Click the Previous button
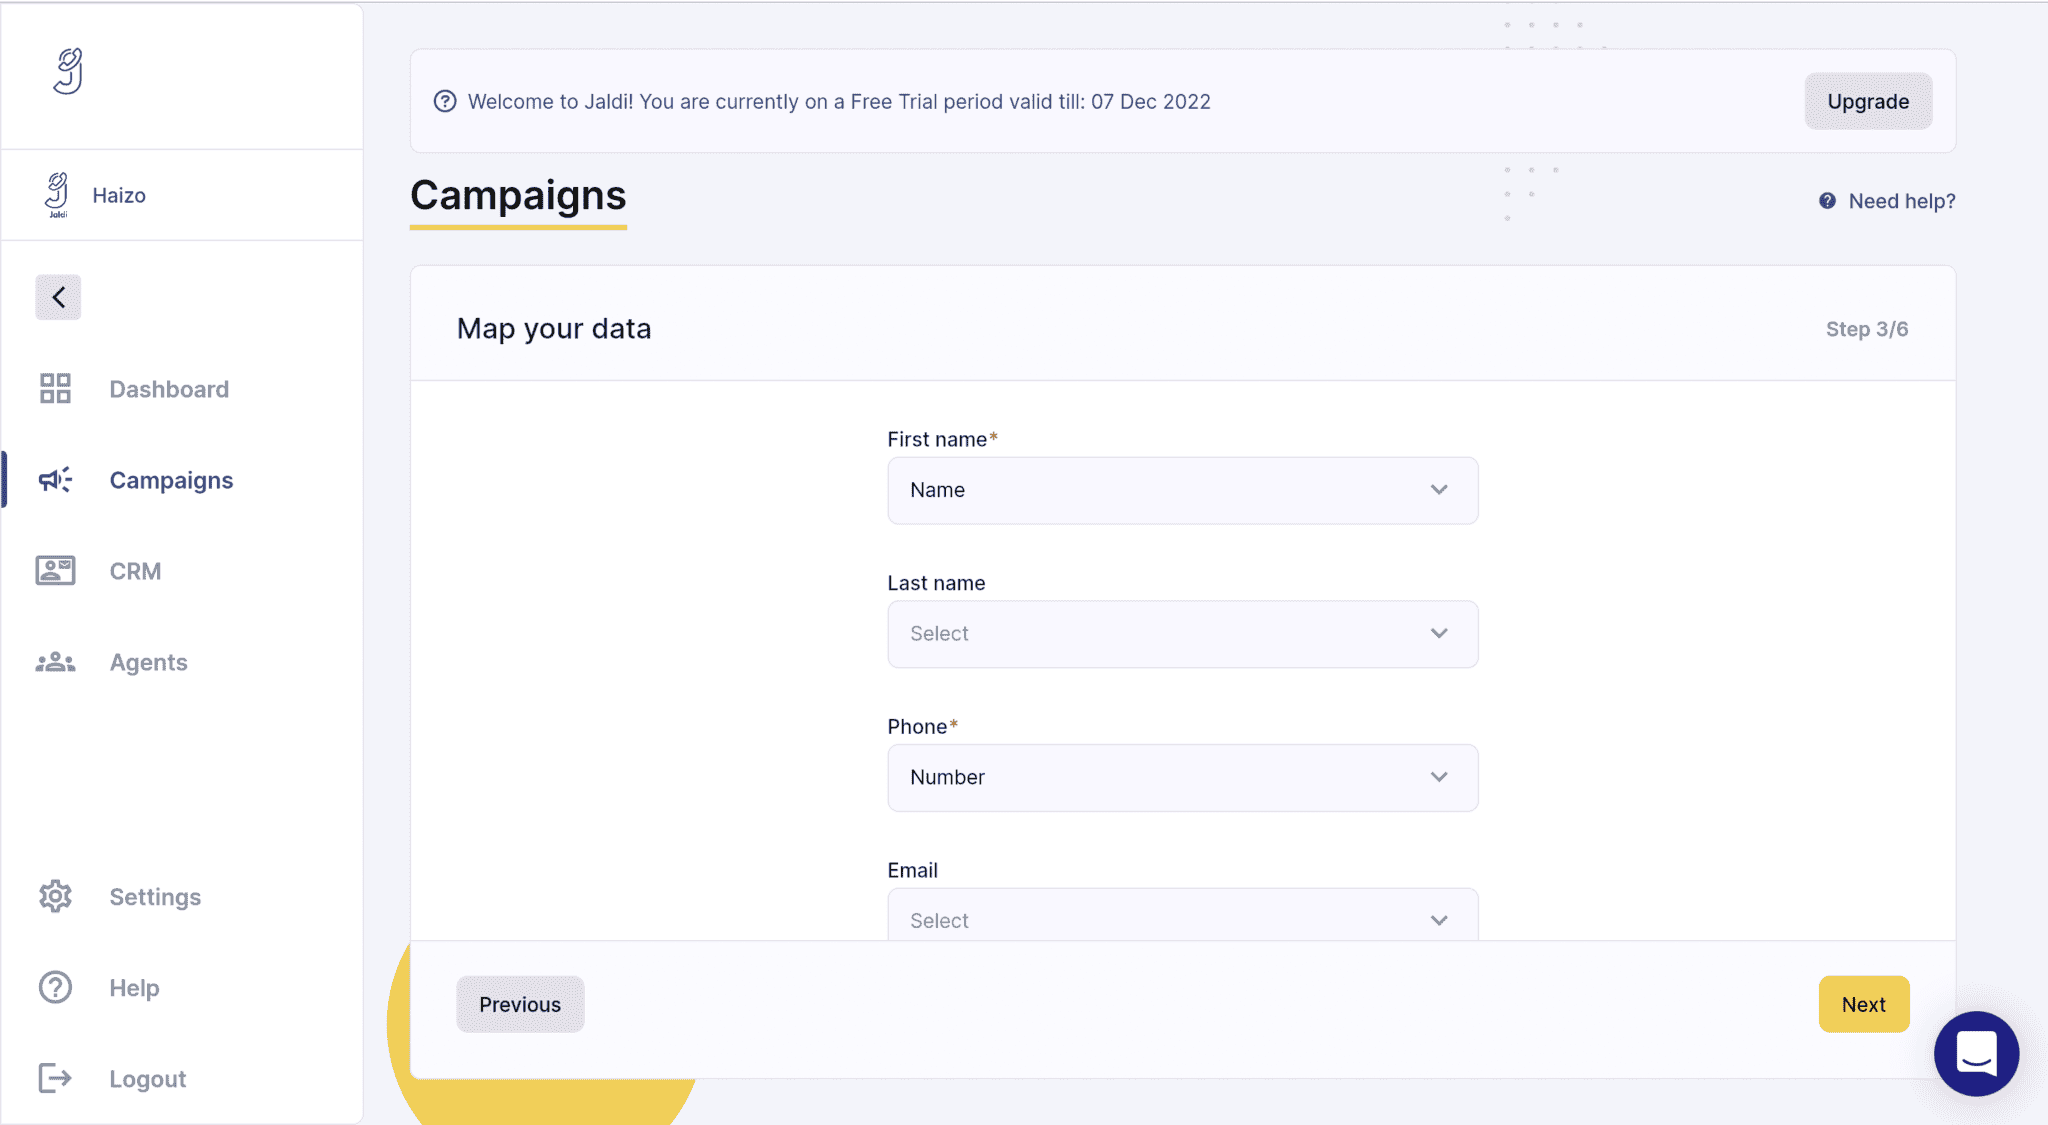Screen dimensions: 2048x1125 coord(520,1004)
